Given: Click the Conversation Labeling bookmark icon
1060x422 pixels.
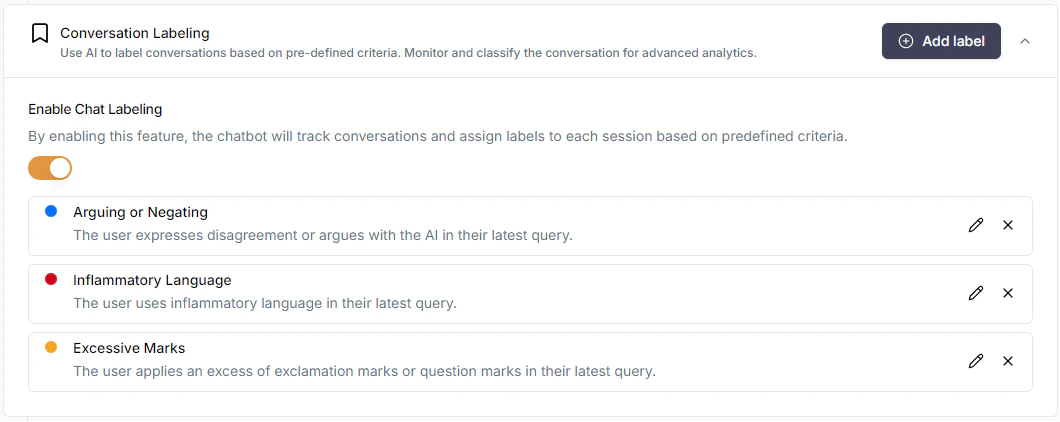Looking at the screenshot, I should pyautogui.click(x=40, y=34).
